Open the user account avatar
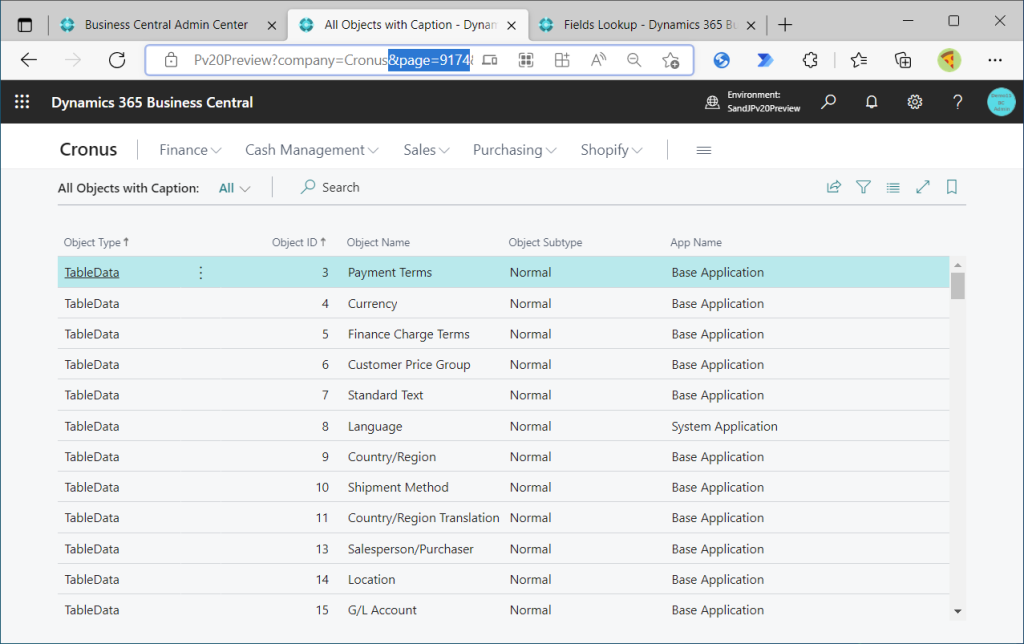The image size is (1024, 644). (1001, 102)
